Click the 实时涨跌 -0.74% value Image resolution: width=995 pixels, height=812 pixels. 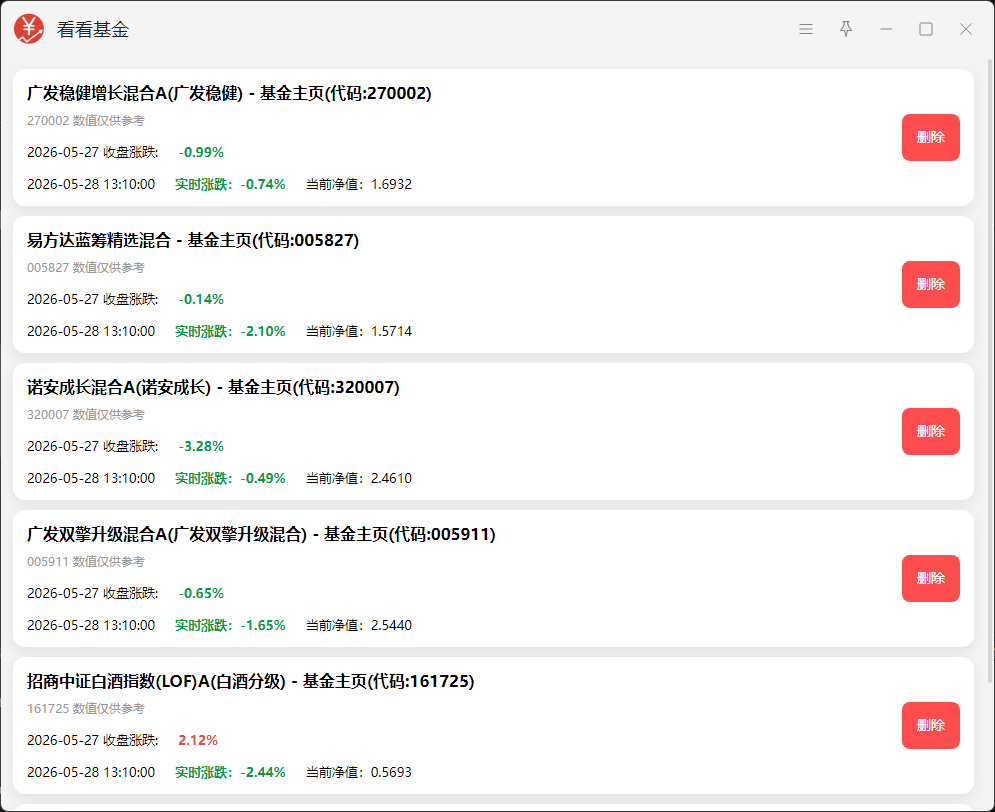pos(230,185)
